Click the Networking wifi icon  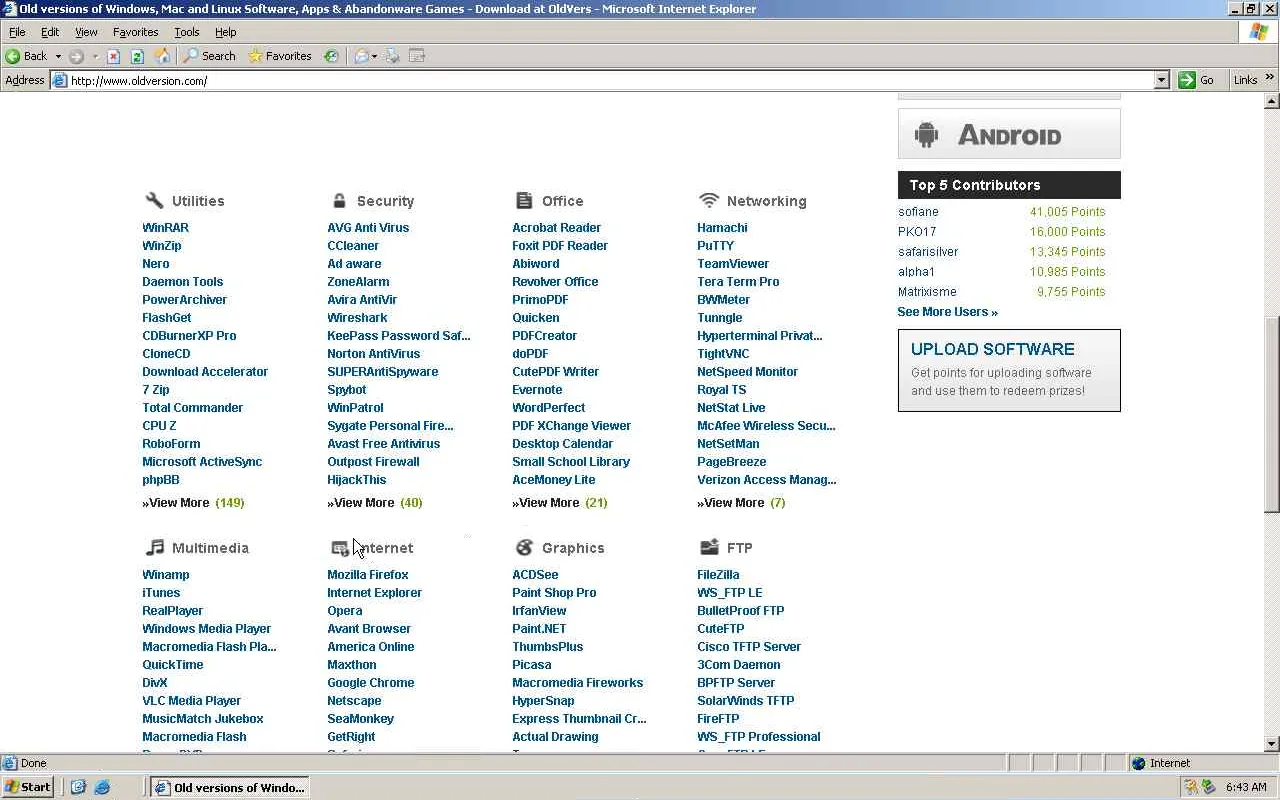coord(709,200)
